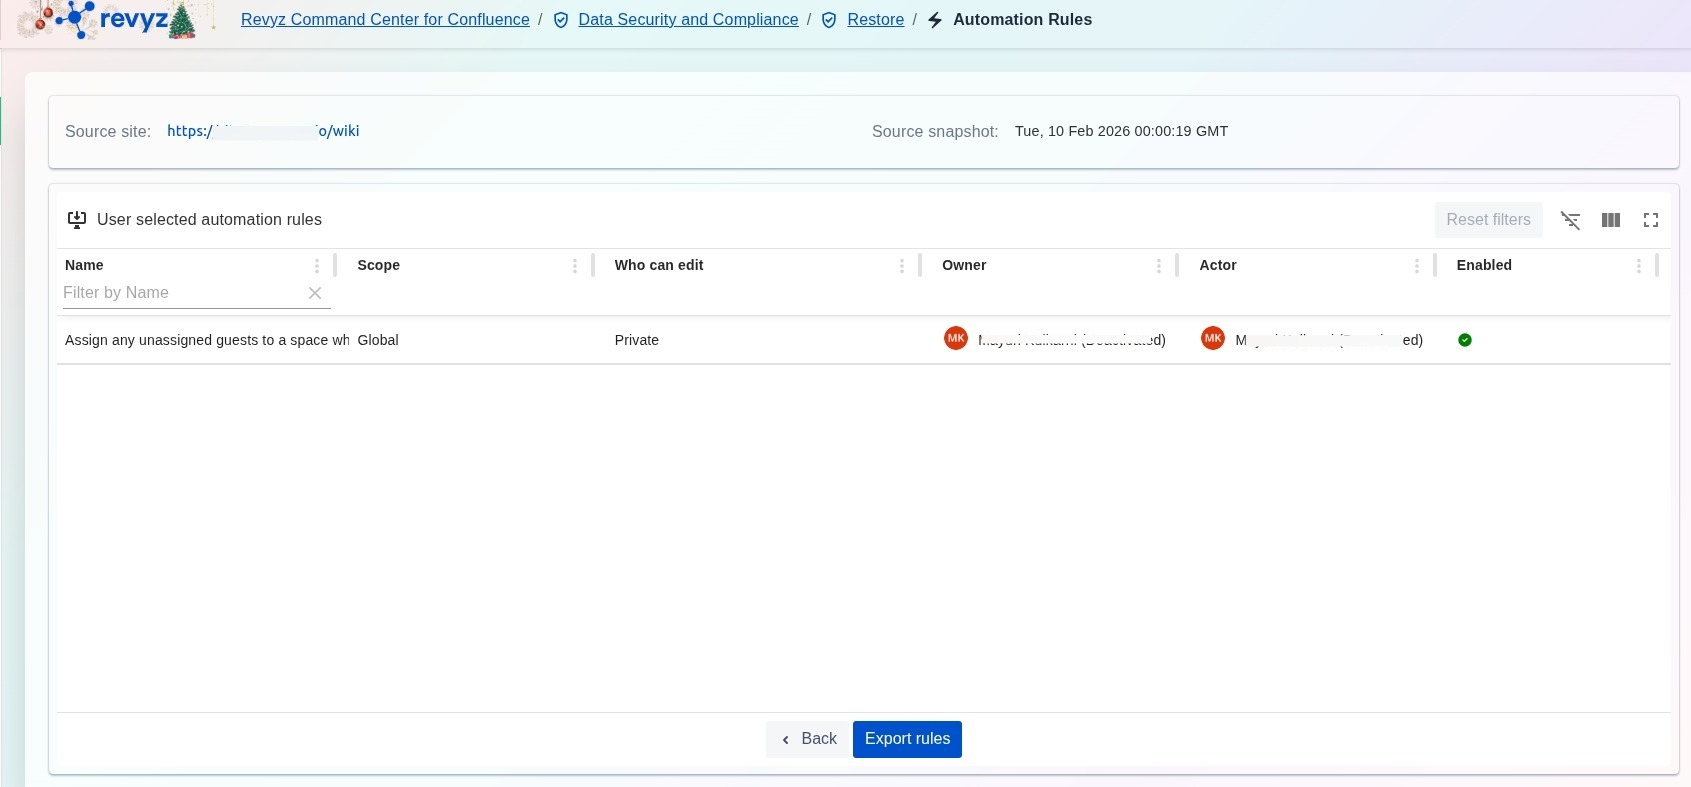Screen dimensions: 1691x787
Task: Open the Name column actions menu
Action: click(317, 266)
